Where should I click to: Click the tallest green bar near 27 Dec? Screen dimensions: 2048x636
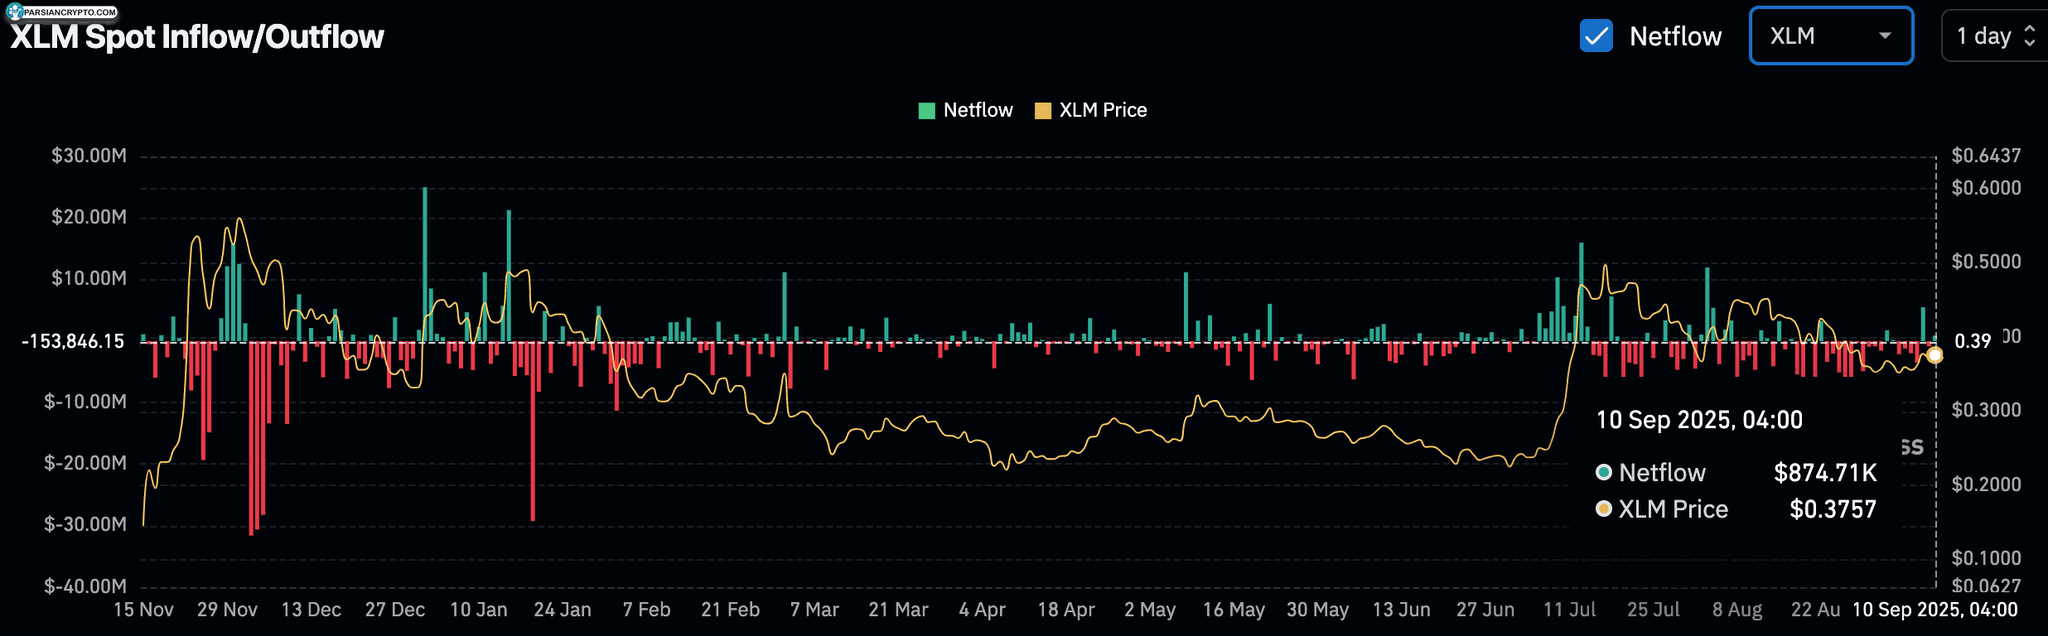tap(425, 260)
